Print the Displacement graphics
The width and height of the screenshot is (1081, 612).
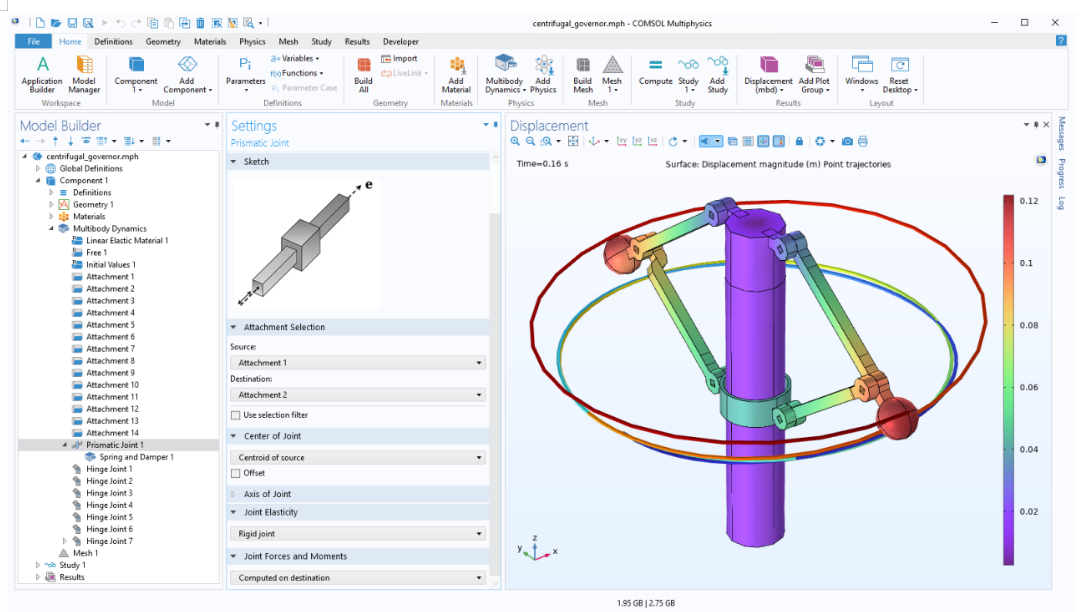pos(862,141)
